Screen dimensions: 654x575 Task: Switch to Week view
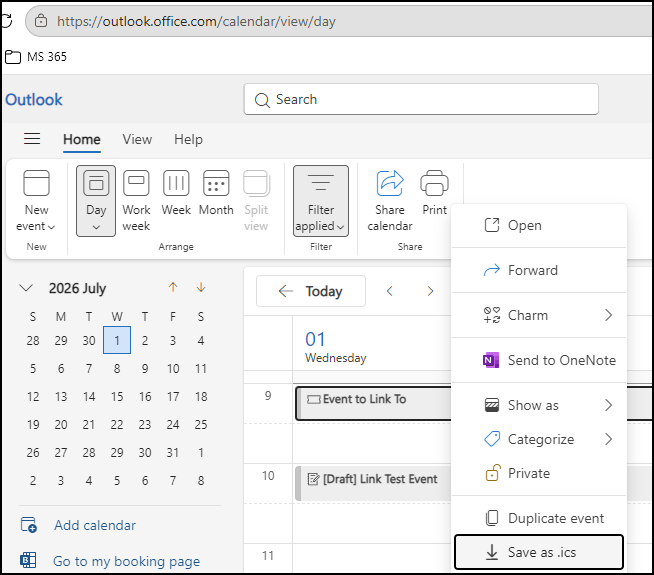(176, 193)
